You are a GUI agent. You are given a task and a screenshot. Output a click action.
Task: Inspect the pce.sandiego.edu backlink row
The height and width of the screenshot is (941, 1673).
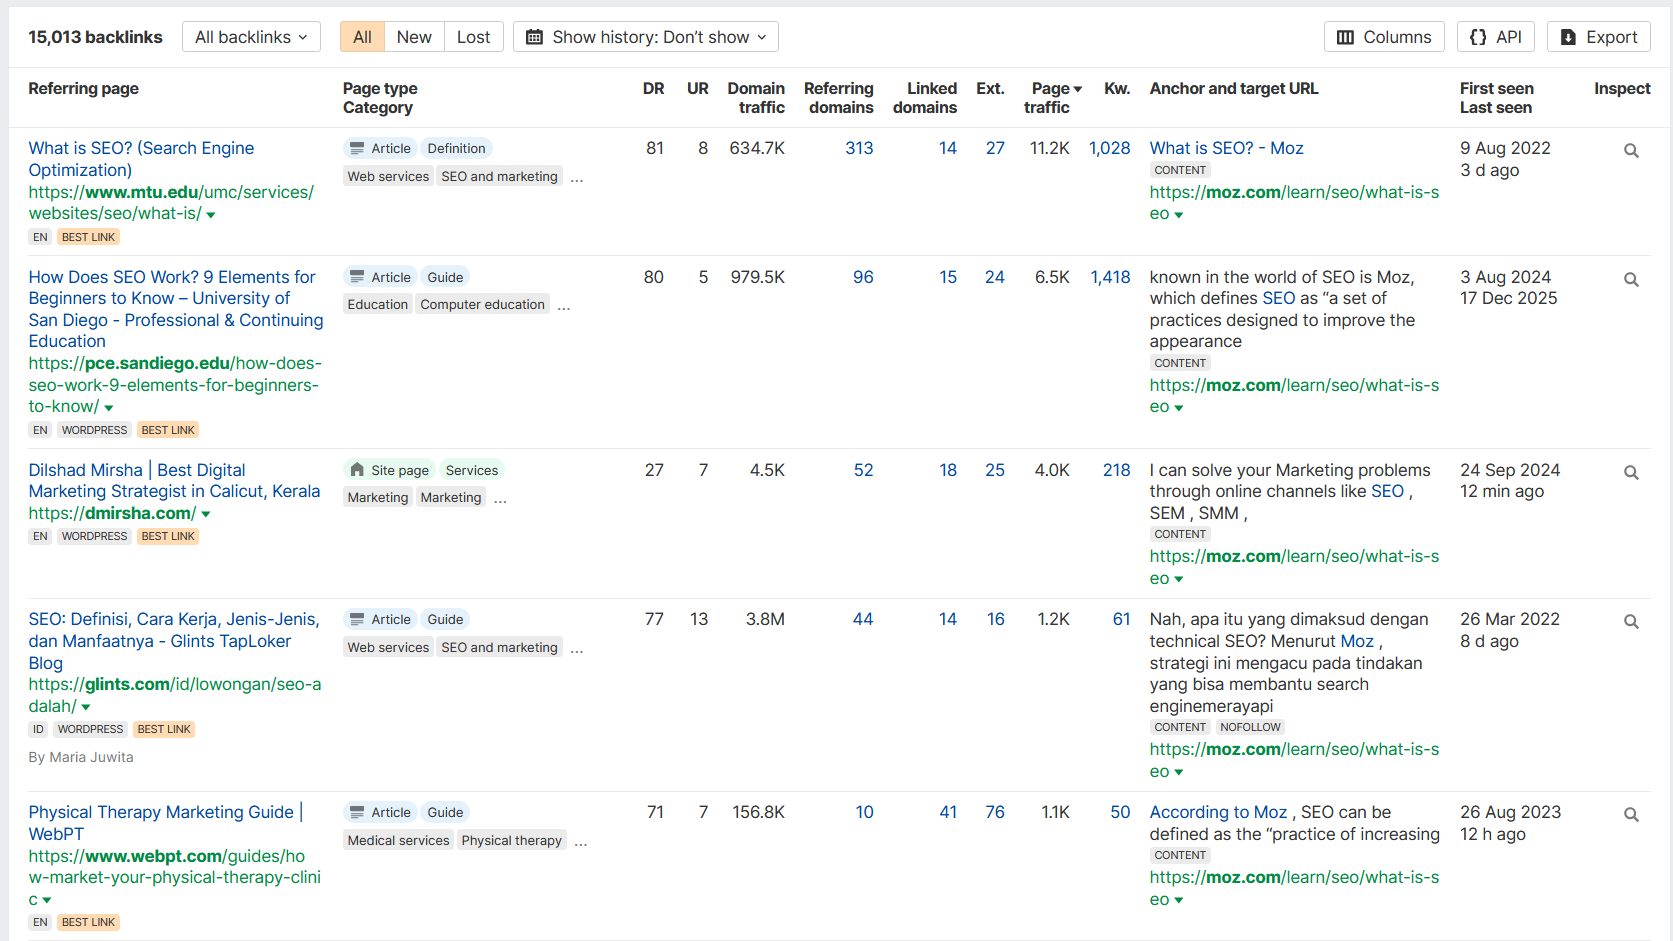(1630, 280)
